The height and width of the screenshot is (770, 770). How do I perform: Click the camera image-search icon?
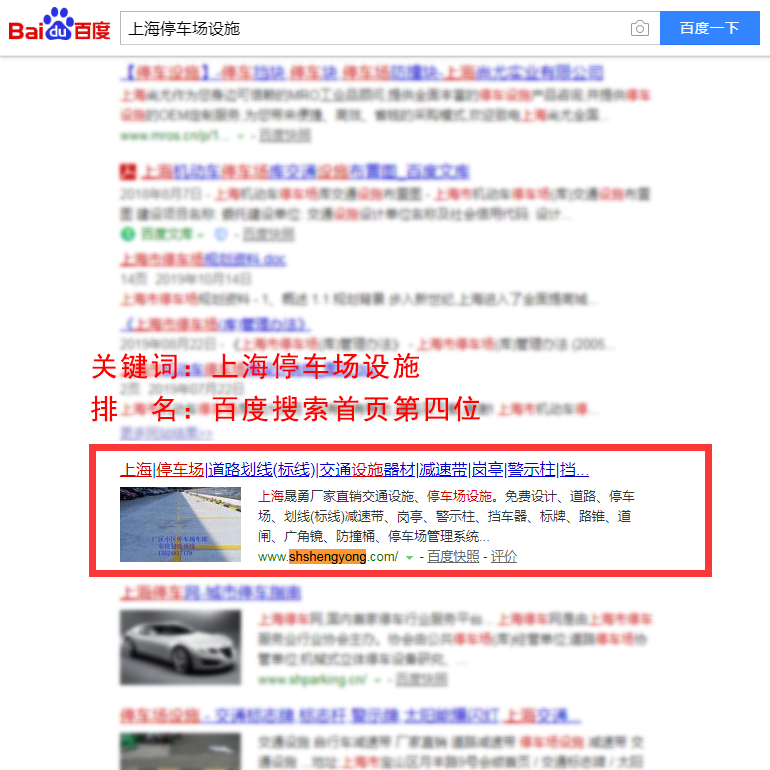639,28
